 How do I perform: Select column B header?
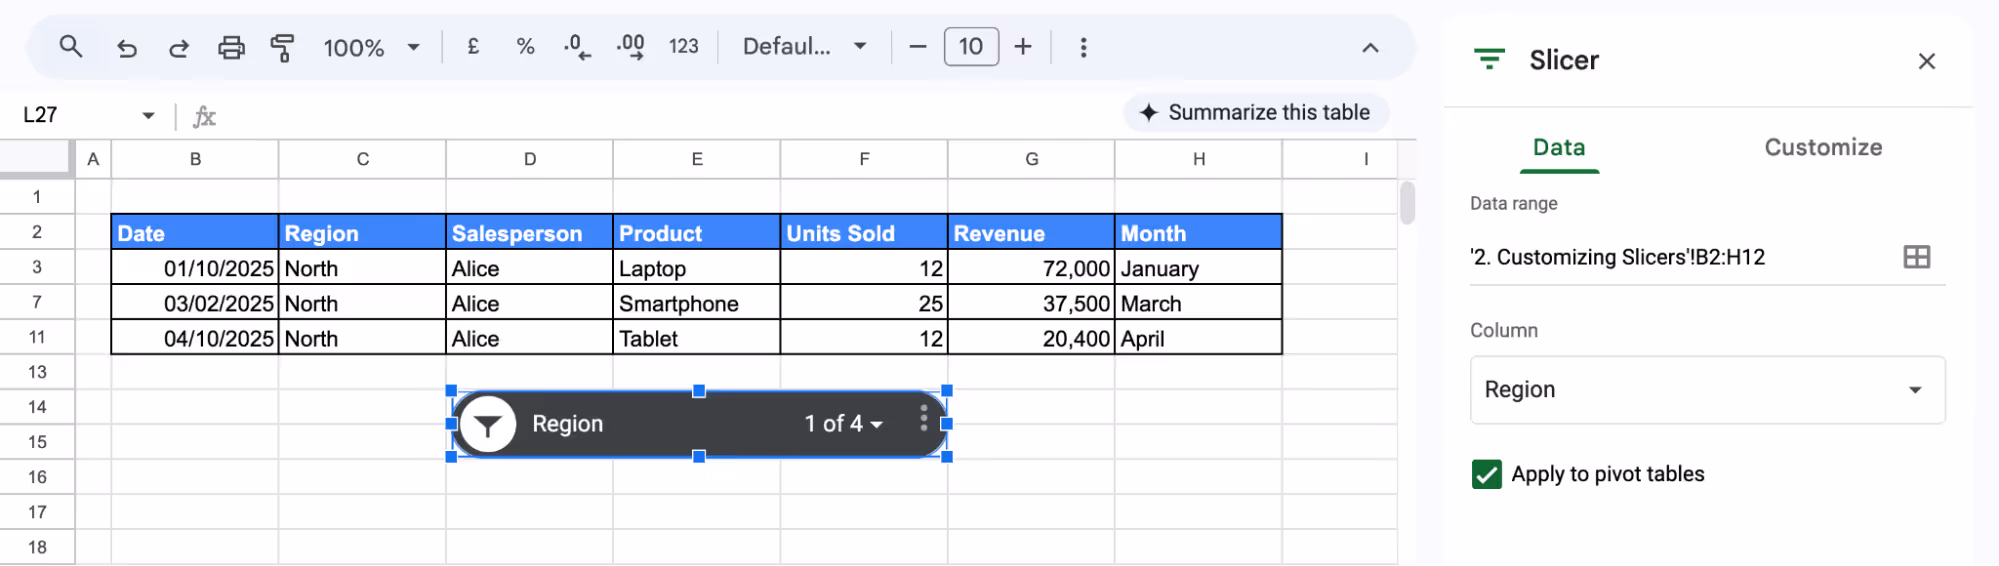coord(195,159)
